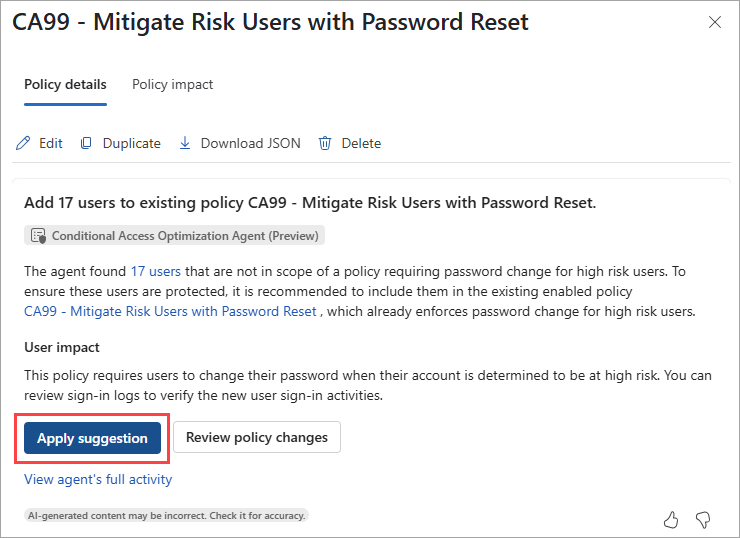Click the Conditional Access Optimization Agent label
The width and height of the screenshot is (740, 538).
point(185,236)
